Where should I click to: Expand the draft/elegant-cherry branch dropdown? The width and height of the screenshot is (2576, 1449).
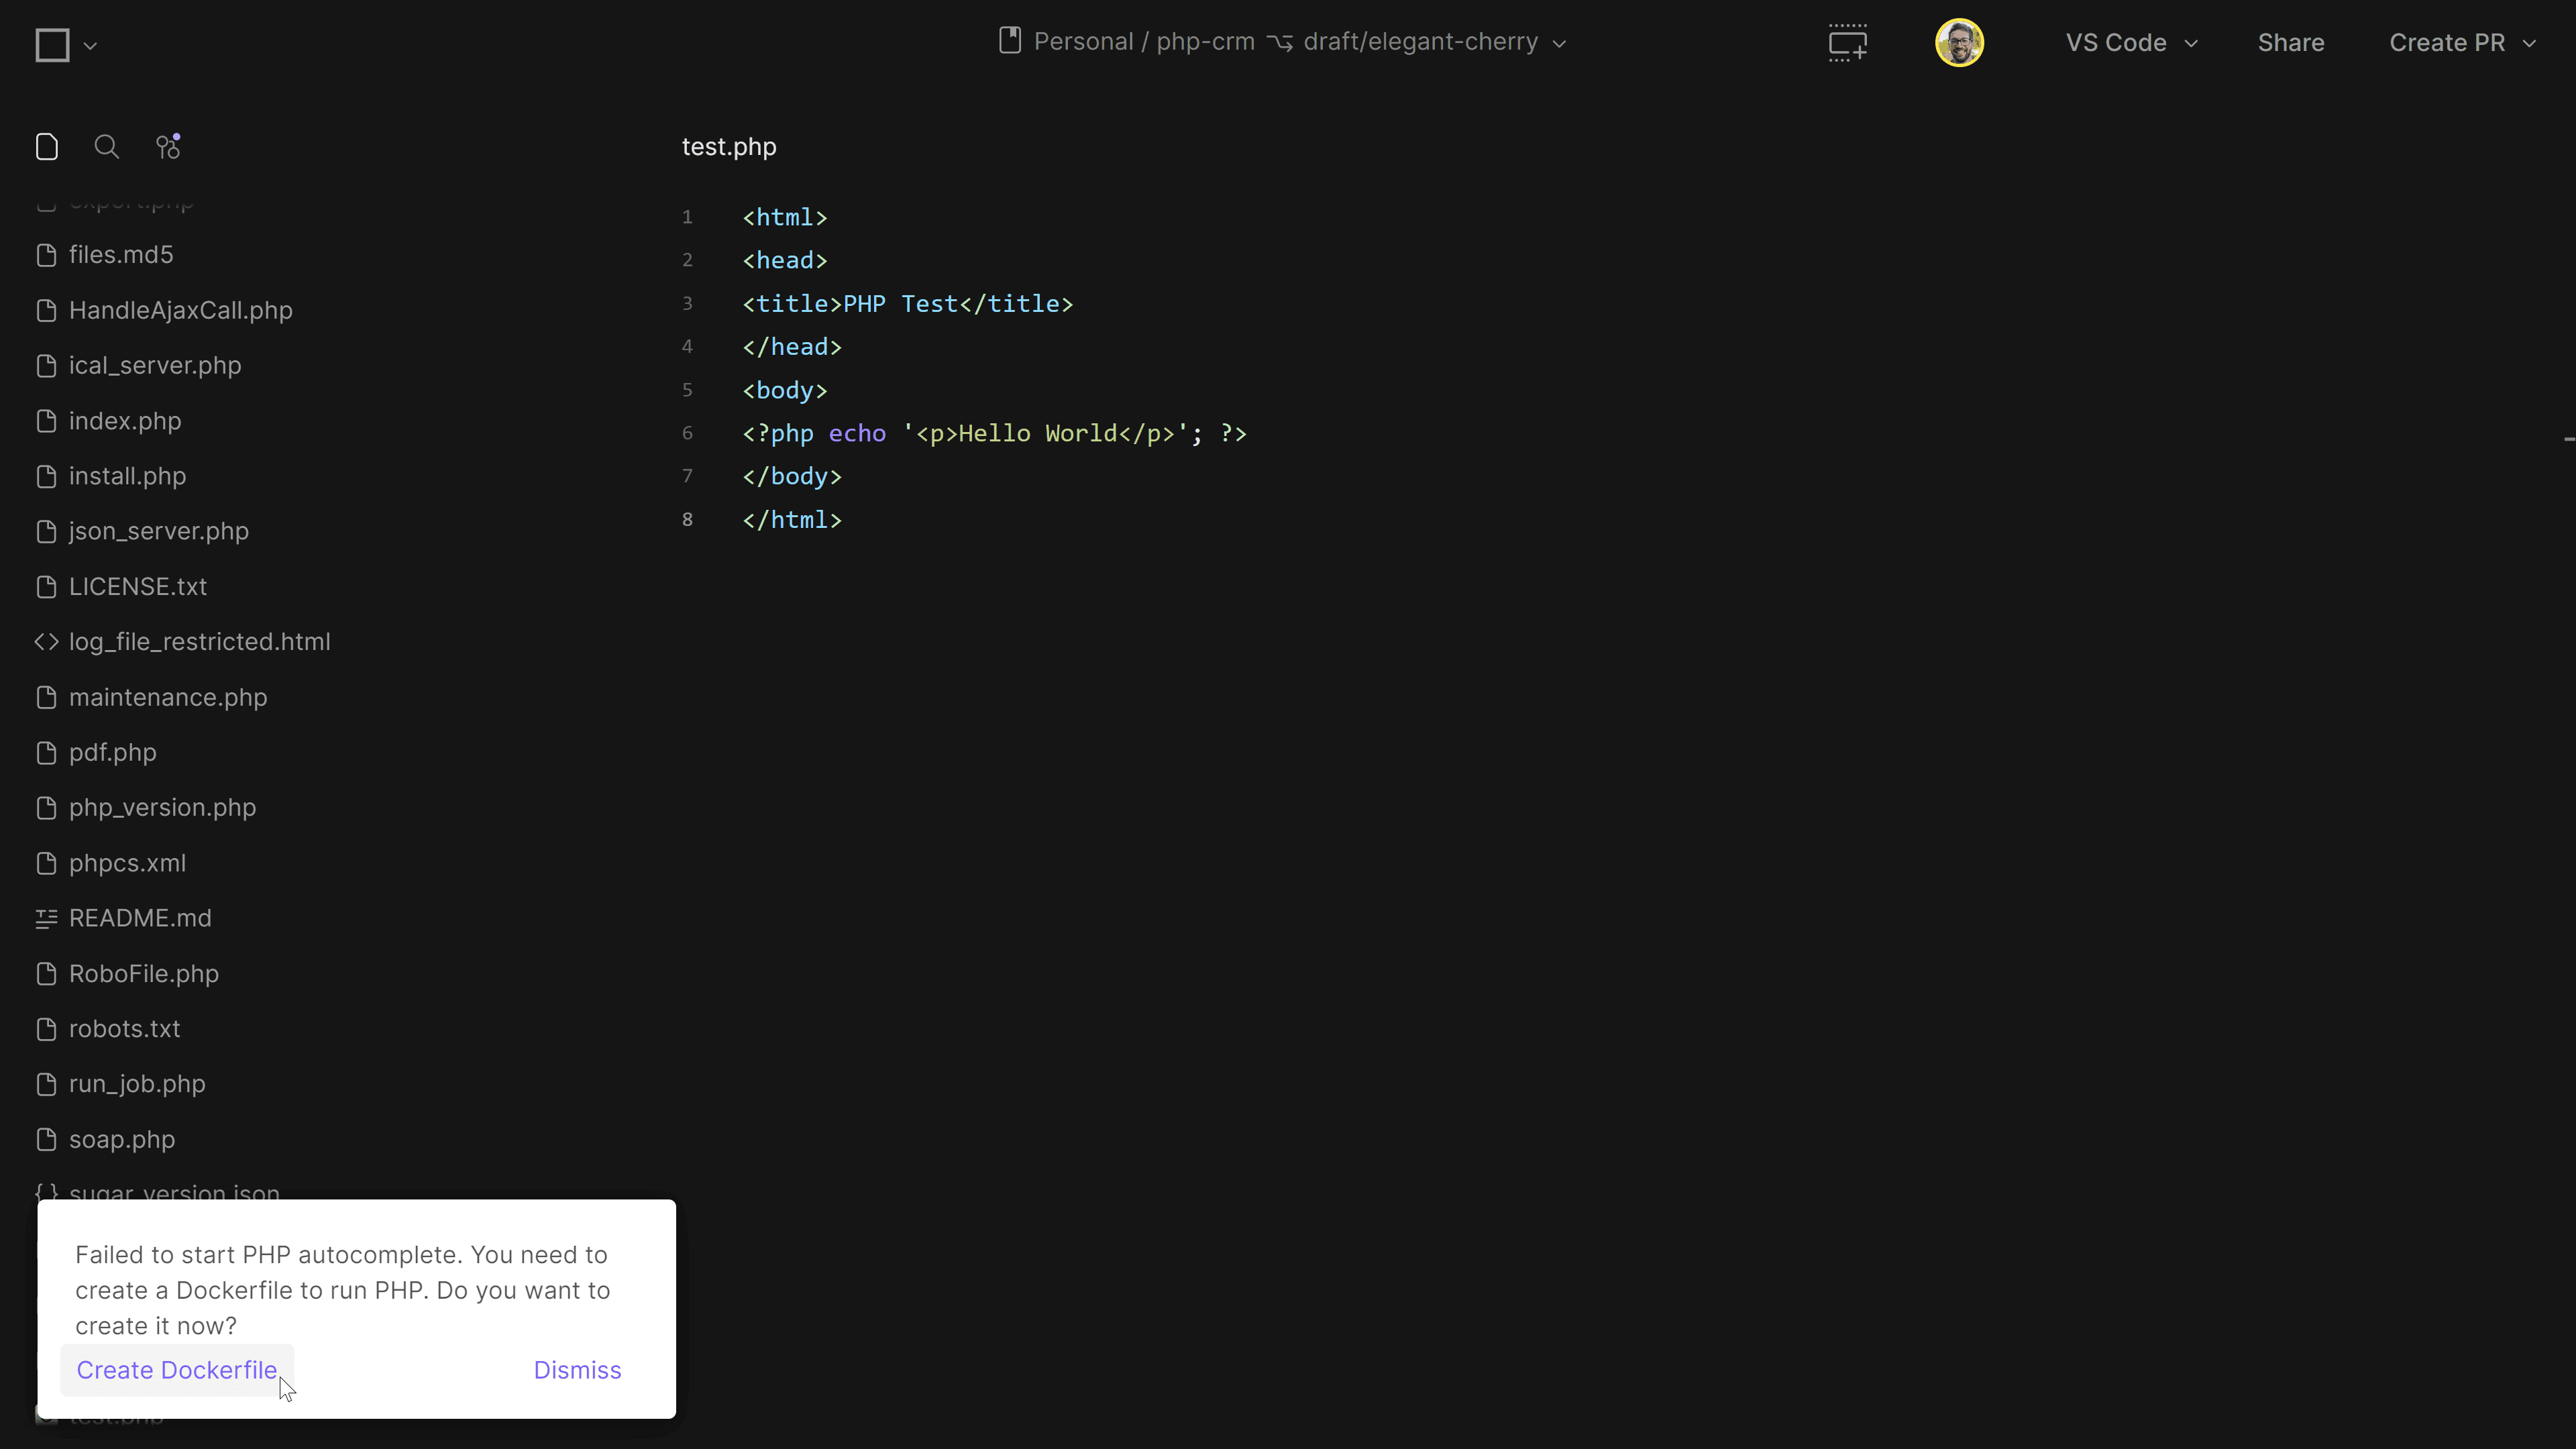pyautogui.click(x=1559, y=43)
